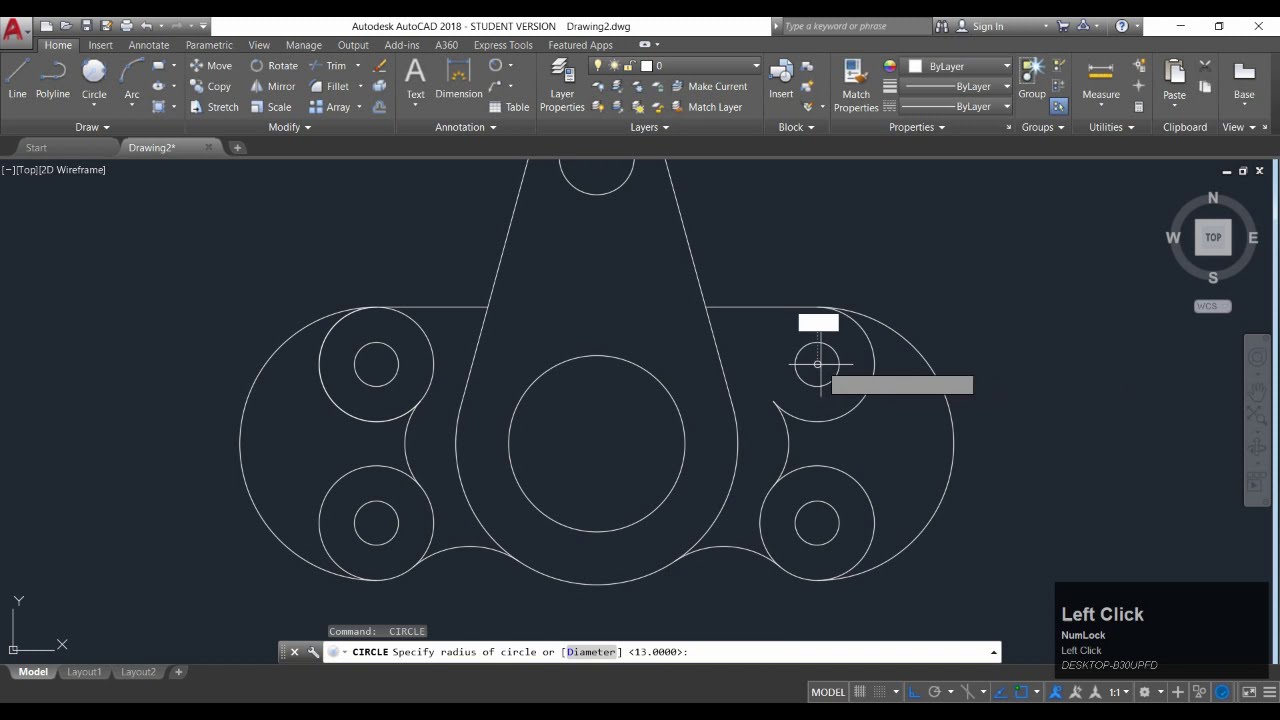Open workspace switching gear dropdown

1150,692
